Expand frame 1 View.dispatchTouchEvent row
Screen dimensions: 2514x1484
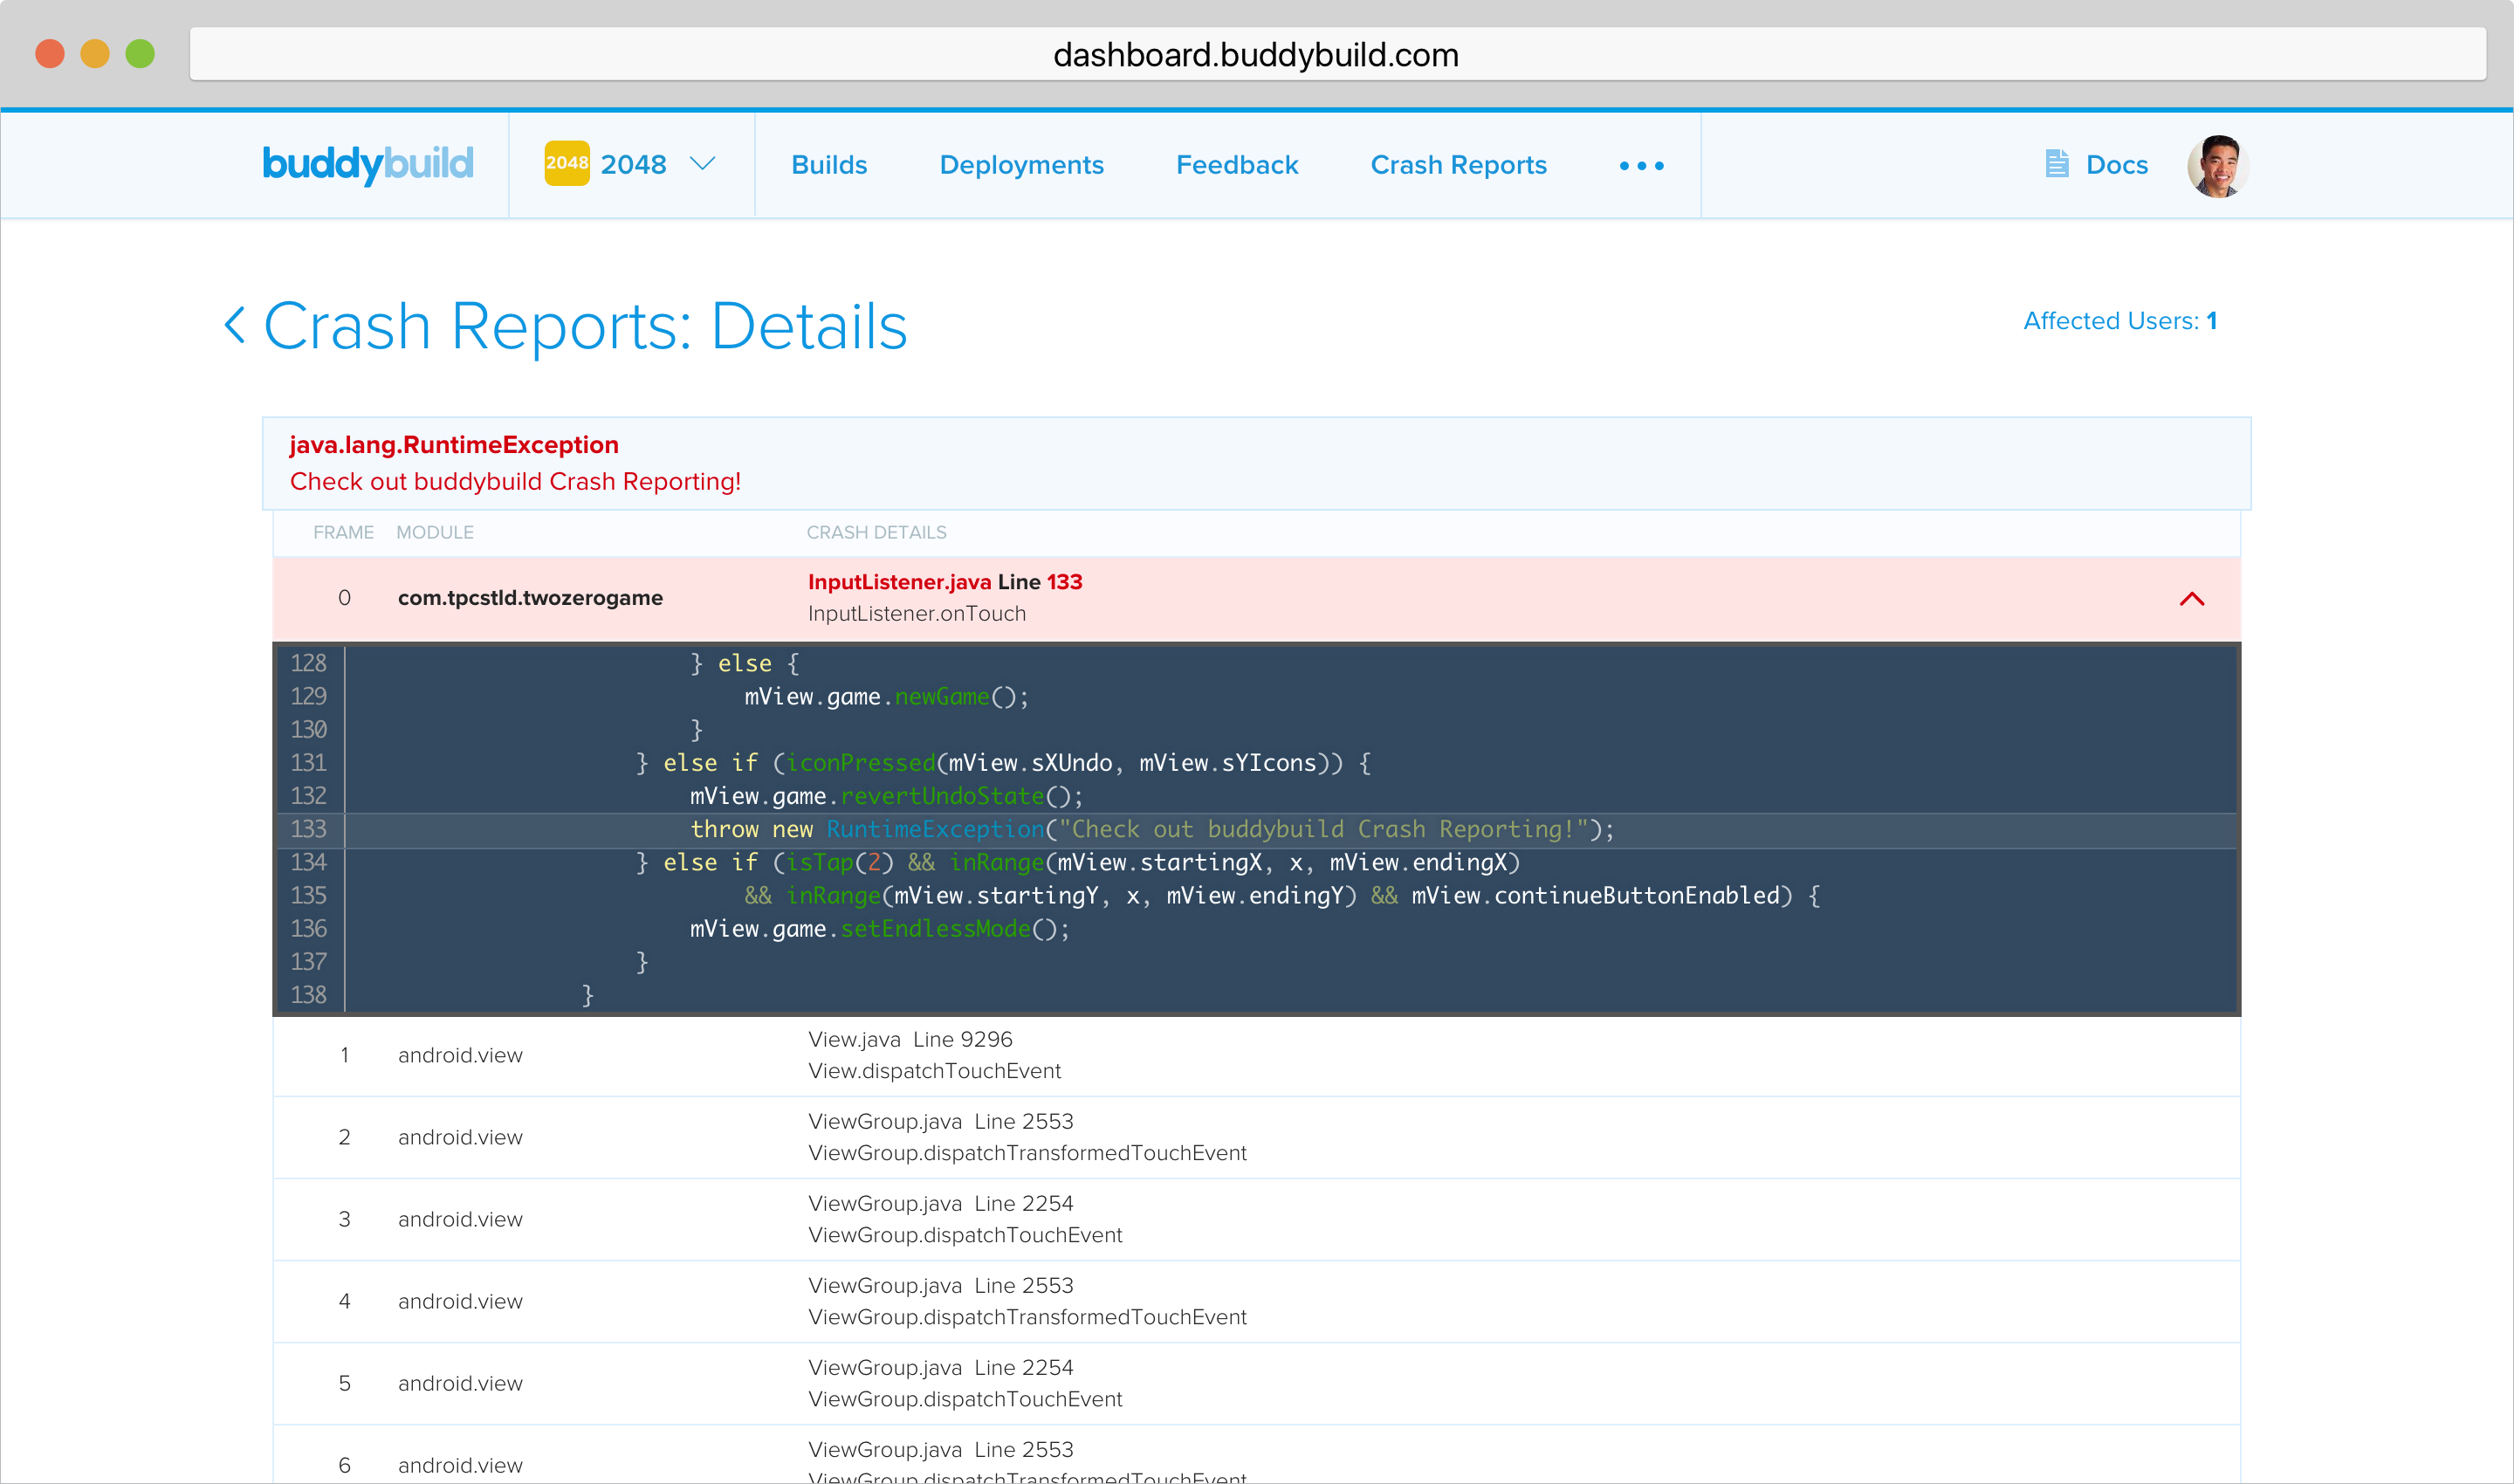[x=1255, y=1055]
